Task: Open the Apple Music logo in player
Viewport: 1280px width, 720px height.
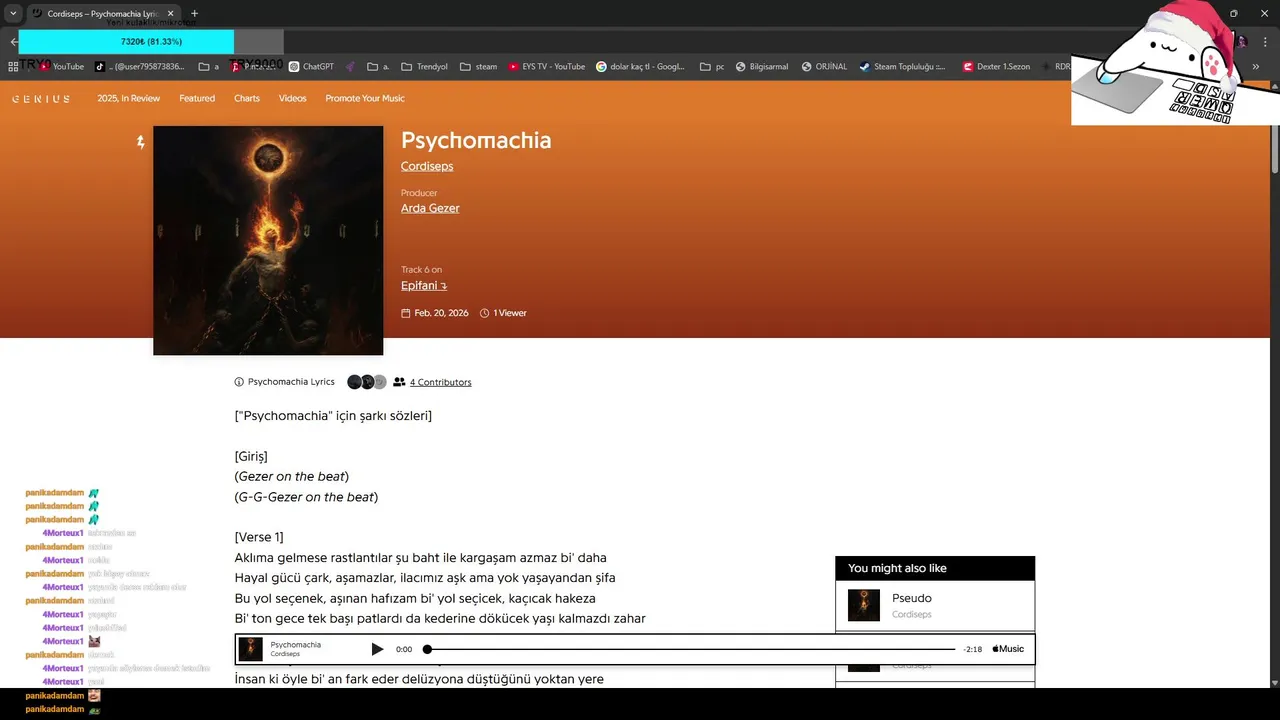Action: (x=1008, y=649)
